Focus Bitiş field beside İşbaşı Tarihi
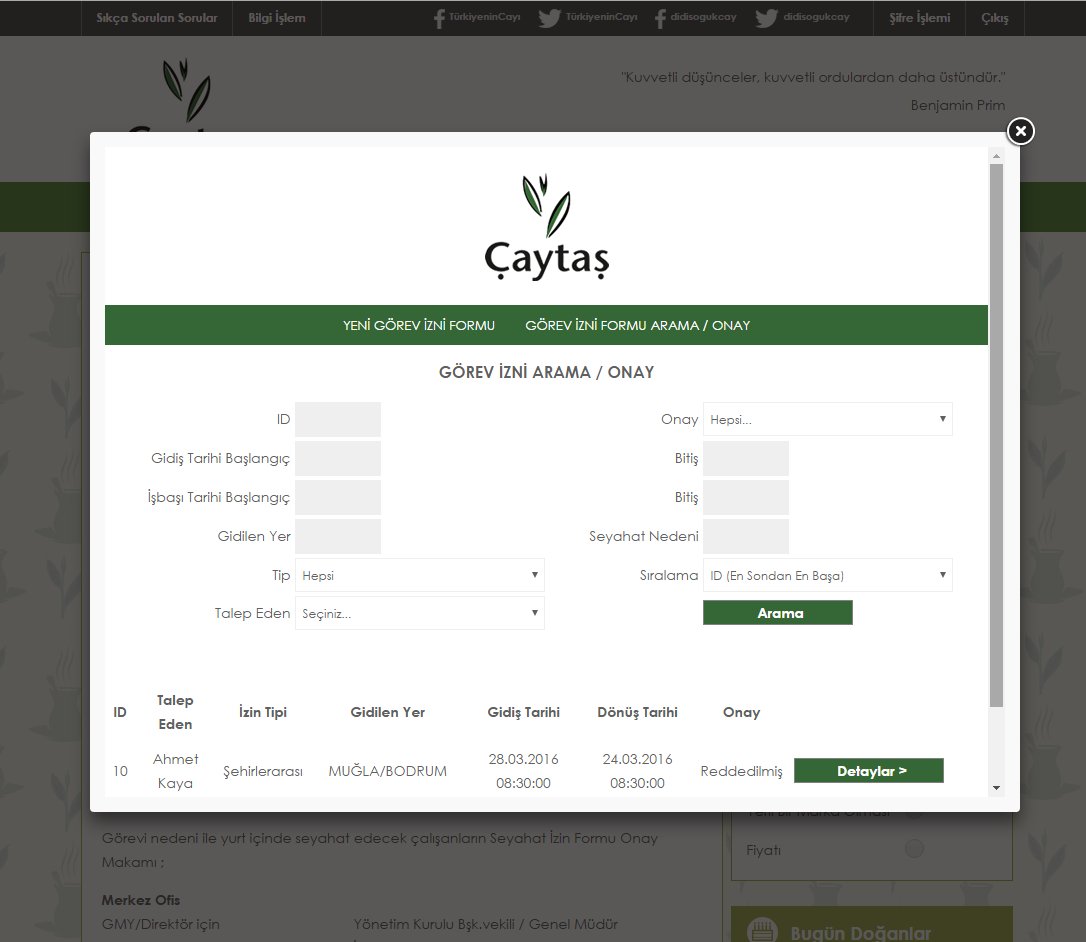Screen dimensions: 1086x942 [x=746, y=497]
